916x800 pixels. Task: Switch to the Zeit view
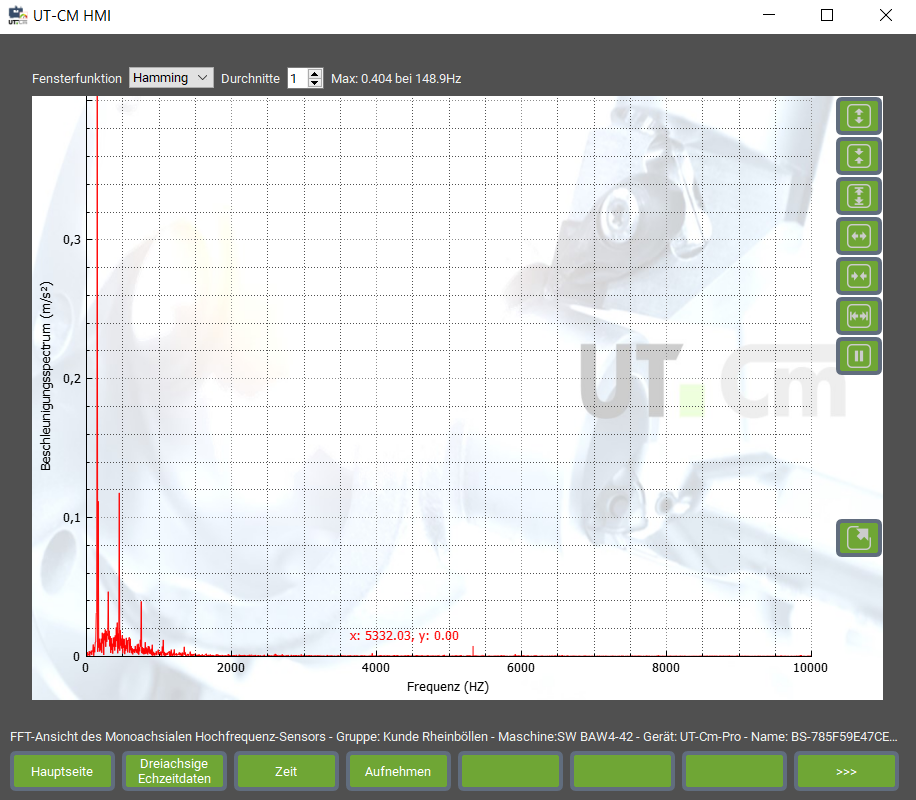[x=286, y=771]
